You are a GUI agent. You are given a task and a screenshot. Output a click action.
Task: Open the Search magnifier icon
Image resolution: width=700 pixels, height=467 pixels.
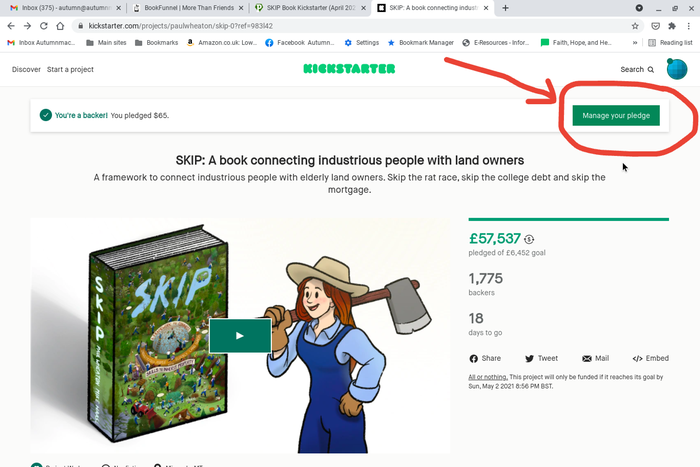point(651,70)
